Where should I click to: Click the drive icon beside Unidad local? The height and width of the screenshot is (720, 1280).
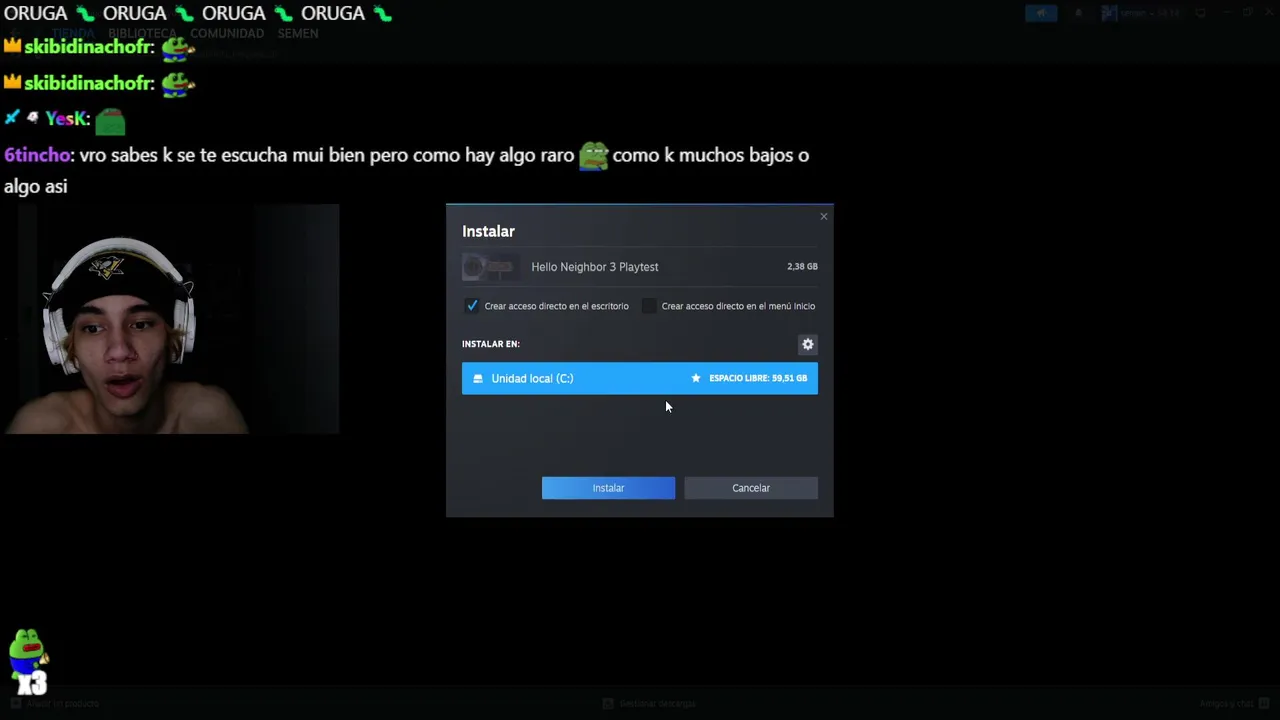[x=478, y=378]
